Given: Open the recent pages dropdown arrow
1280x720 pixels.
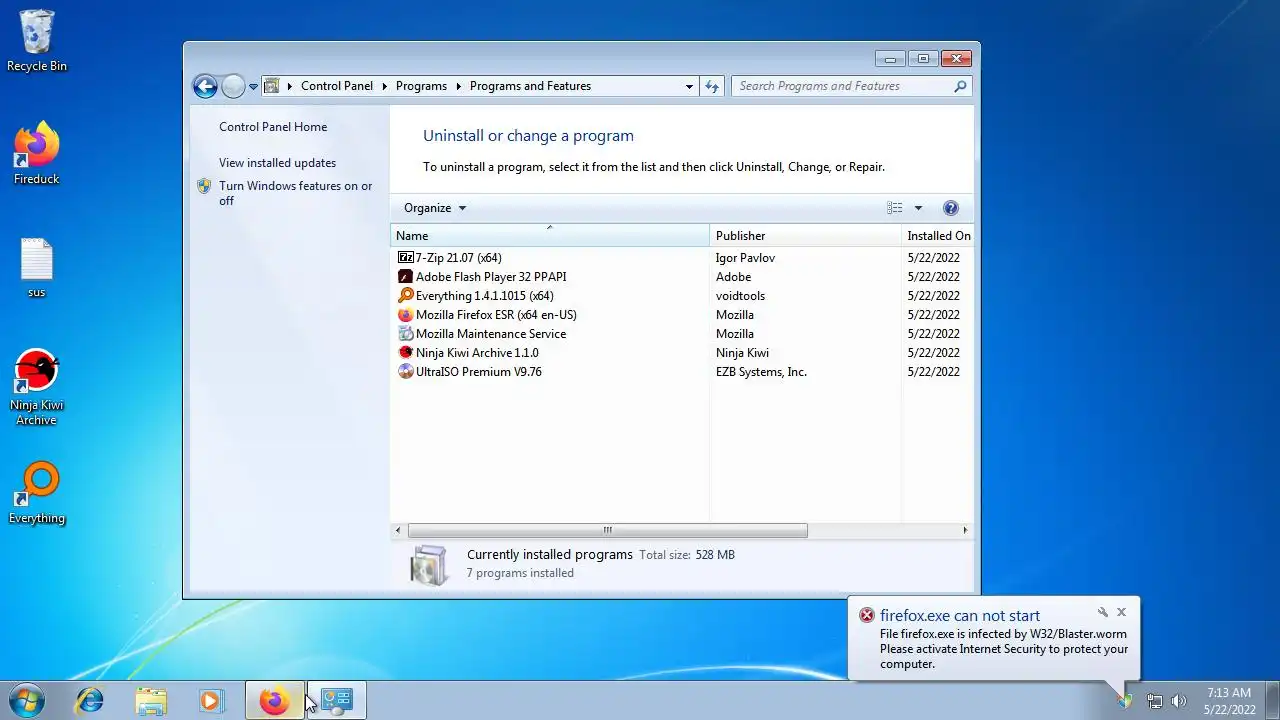Looking at the screenshot, I should click(x=253, y=86).
